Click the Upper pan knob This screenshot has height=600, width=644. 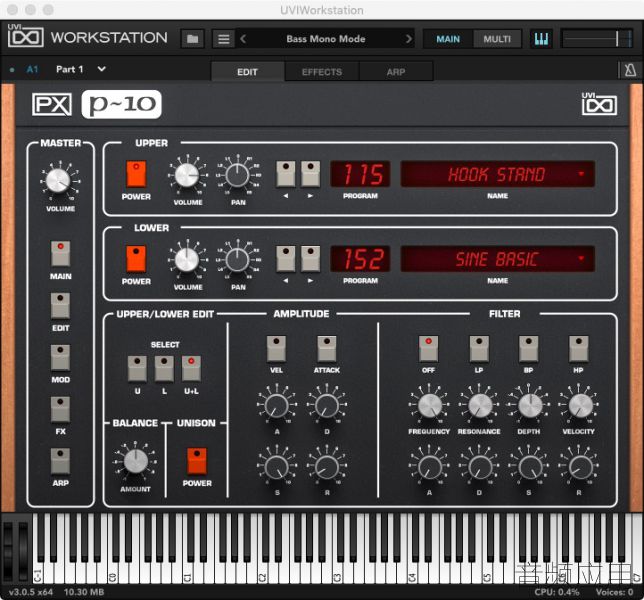tap(237, 175)
